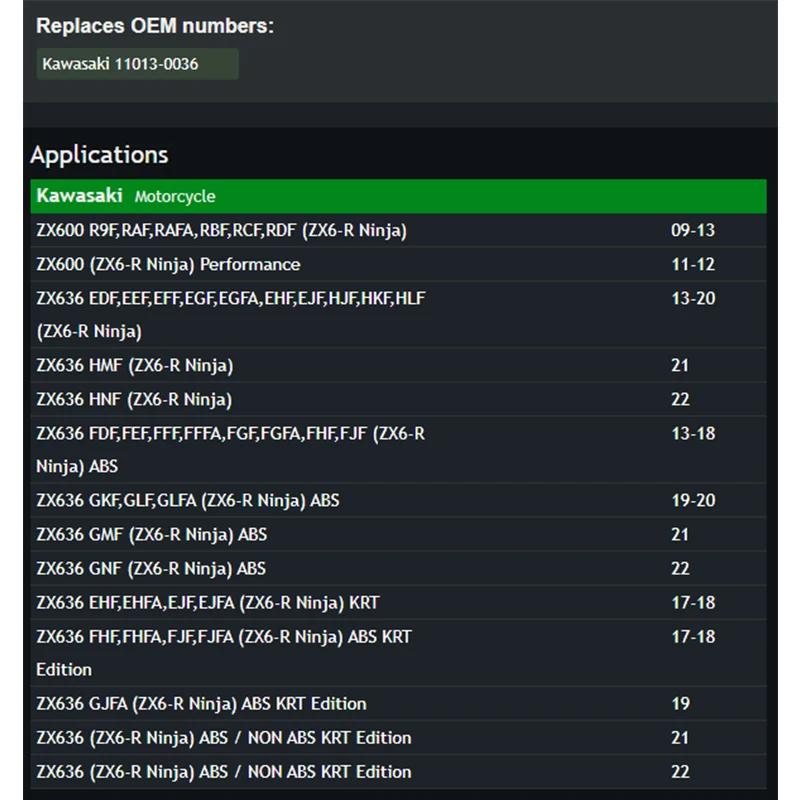Select the ZX600 R9F,RAF,RAFA,RBF,RCF,RDF row
800x800 pixels.
tap(398, 230)
